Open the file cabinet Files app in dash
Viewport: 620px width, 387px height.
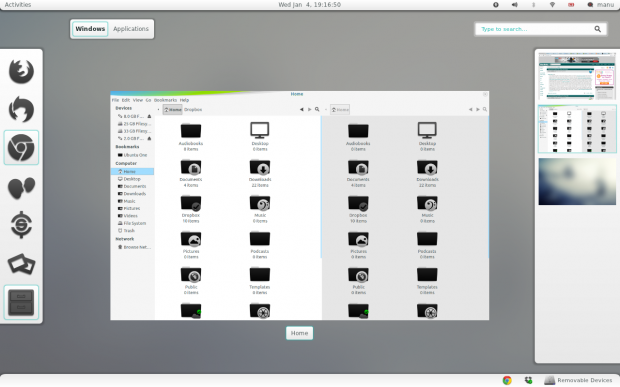[21, 302]
